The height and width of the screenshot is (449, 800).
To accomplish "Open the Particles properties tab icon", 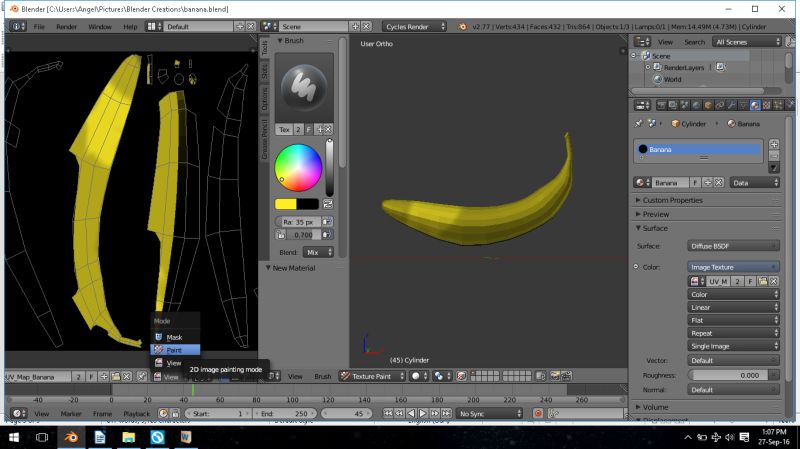I will pos(778,105).
